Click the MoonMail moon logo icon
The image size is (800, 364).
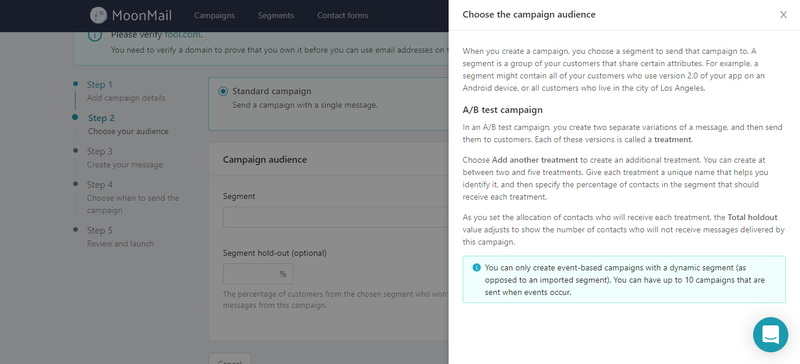click(98, 15)
